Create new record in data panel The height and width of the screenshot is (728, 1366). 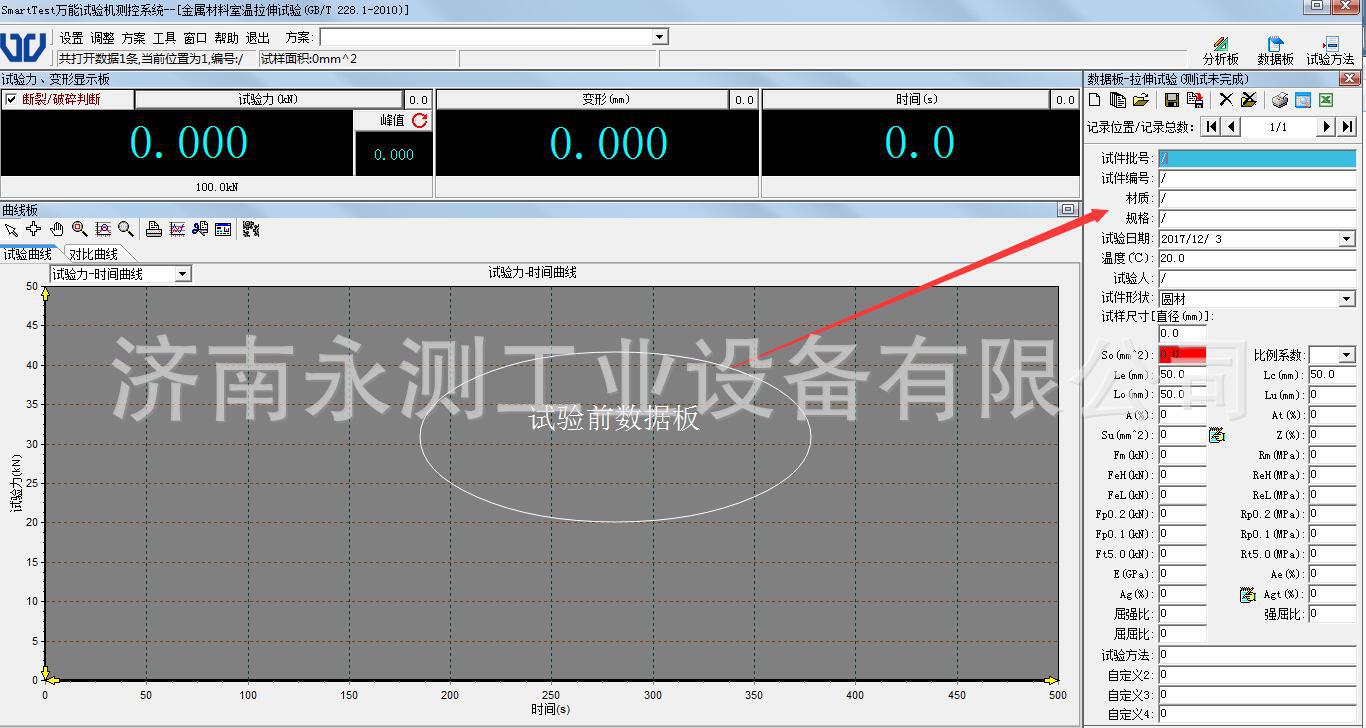point(1095,100)
